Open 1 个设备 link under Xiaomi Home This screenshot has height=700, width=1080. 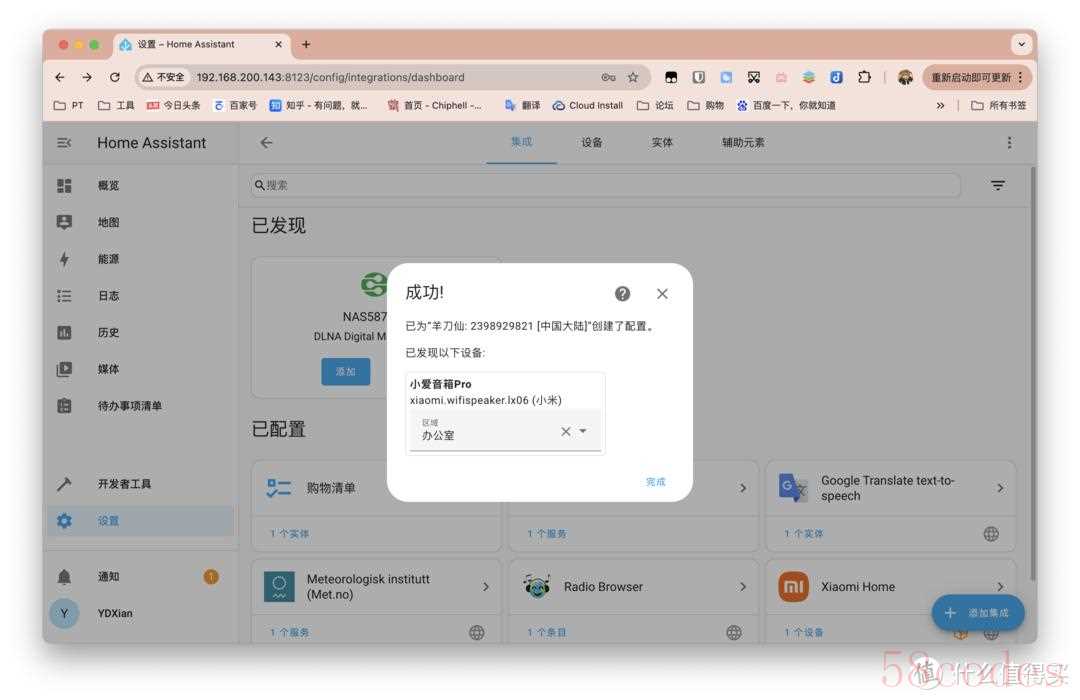coord(804,632)
